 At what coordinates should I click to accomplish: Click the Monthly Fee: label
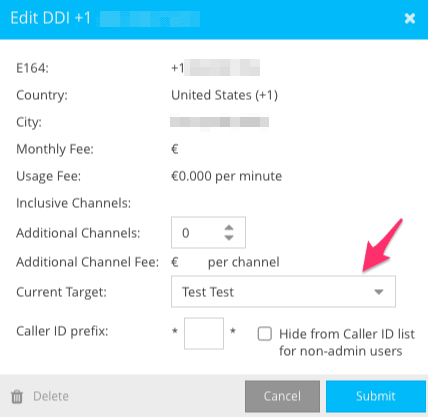[x=55, y=149]
